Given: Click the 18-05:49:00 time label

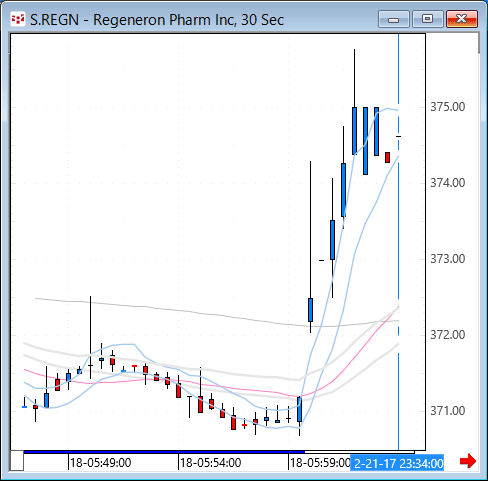Looking at the screenshot, I should [x=100, y=463].
